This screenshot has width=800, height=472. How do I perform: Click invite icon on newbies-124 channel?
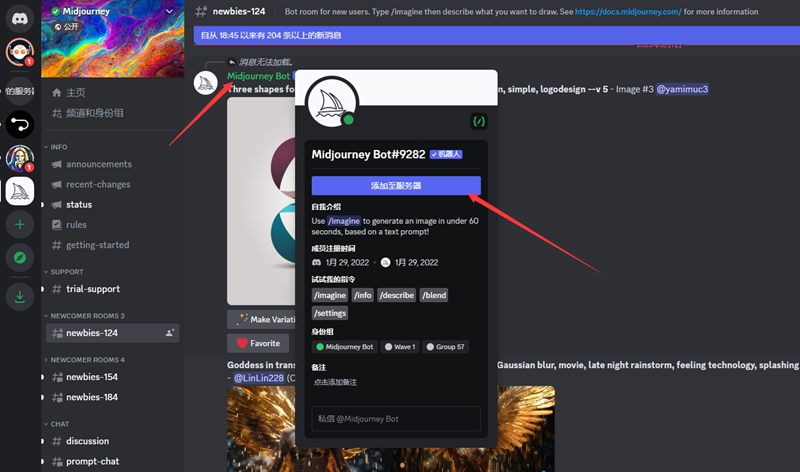170,333
